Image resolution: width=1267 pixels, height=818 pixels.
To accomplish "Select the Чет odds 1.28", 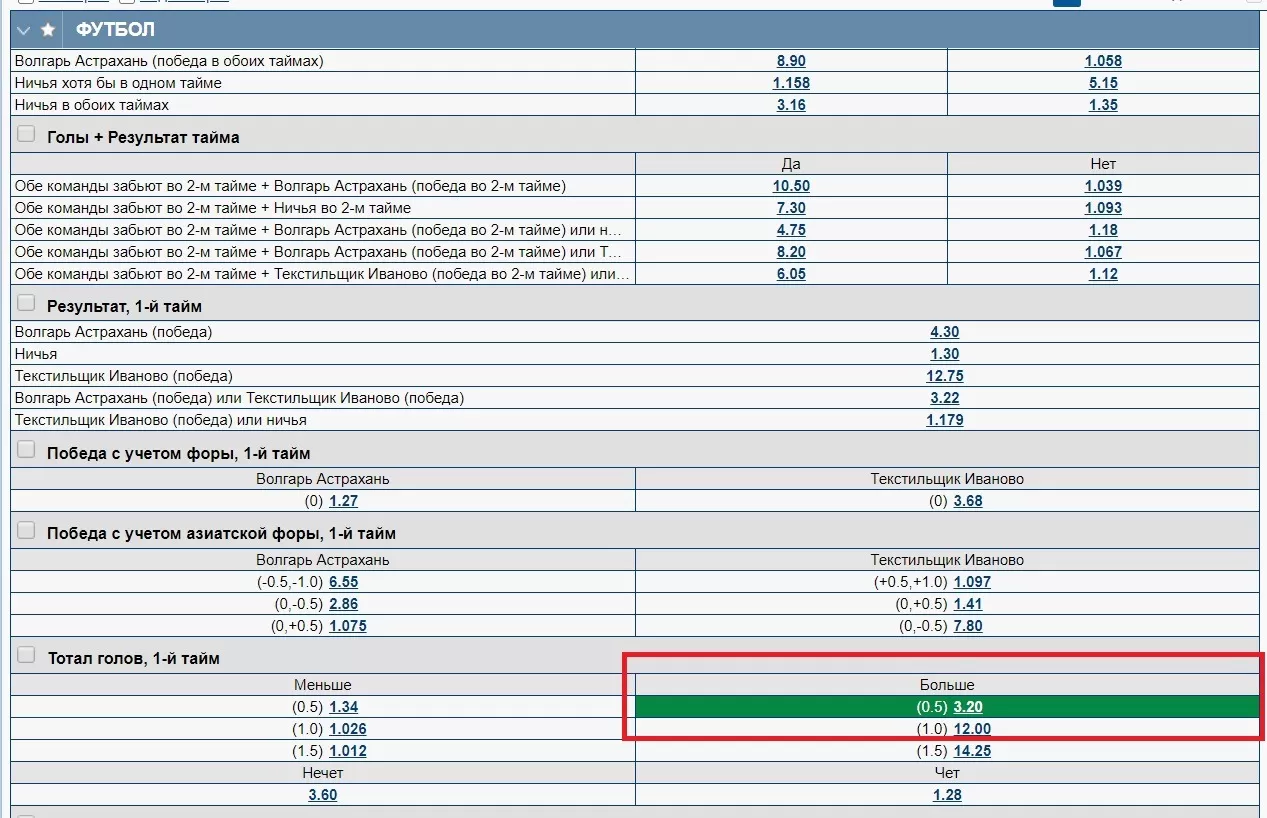I will (x=945, y=795).
